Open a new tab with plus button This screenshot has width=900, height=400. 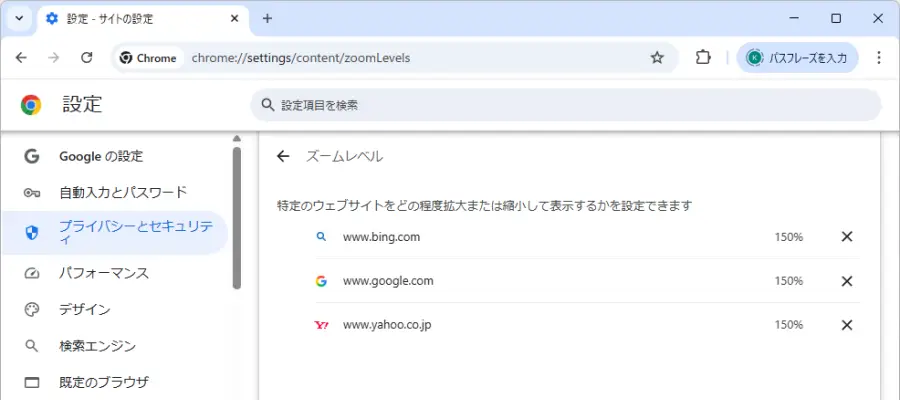tap(267, 18)
